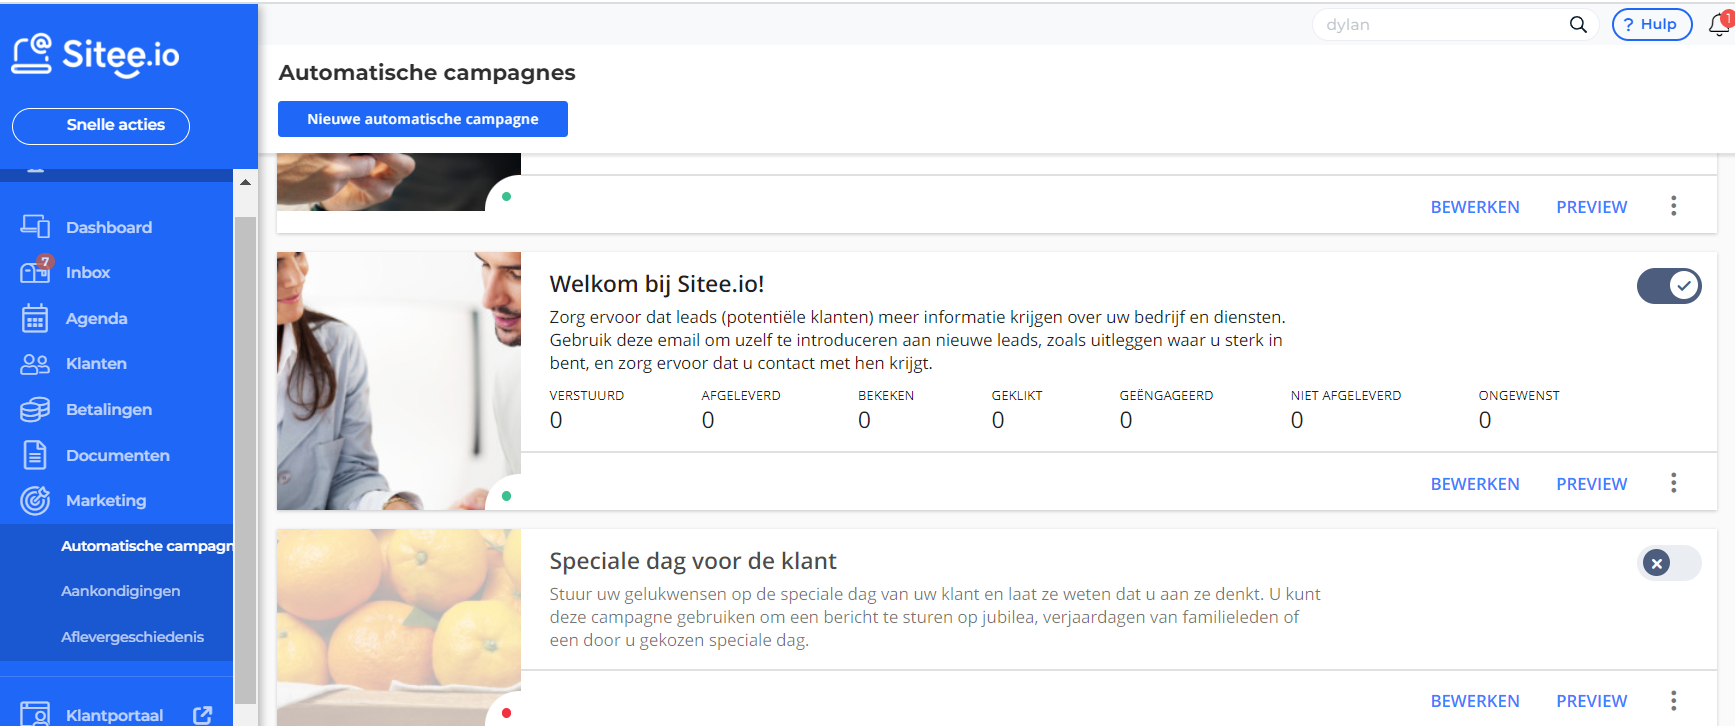Click the BEKEKEN statistic label
This screenshot has height=726, width=1735.
pyautogui.click(x=886, y=396)
